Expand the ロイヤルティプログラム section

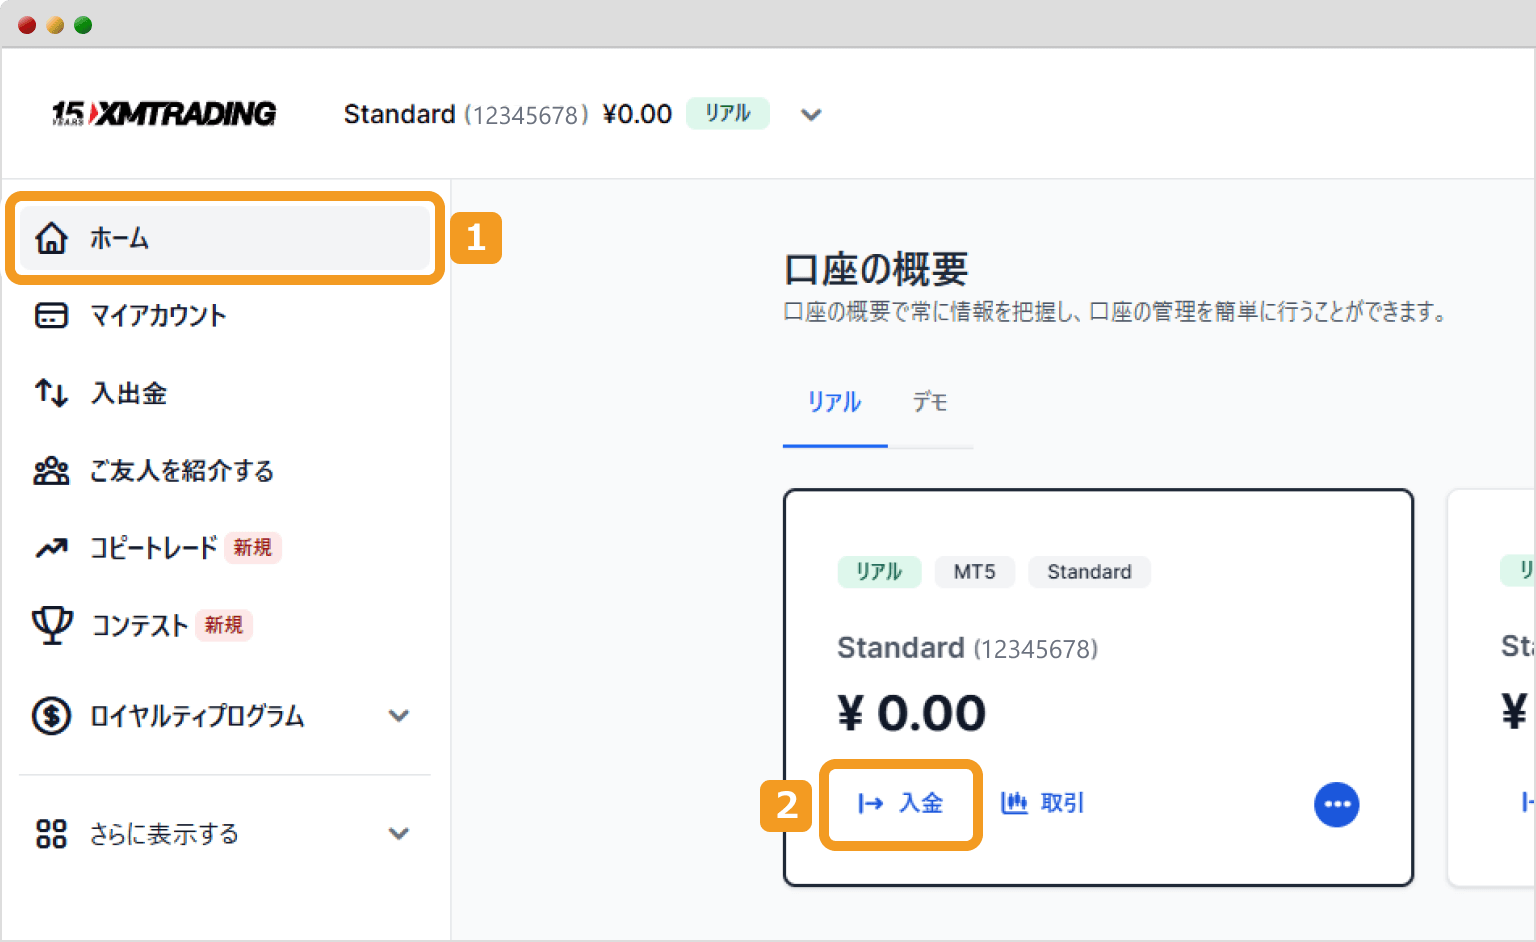(x=399, y=716)
